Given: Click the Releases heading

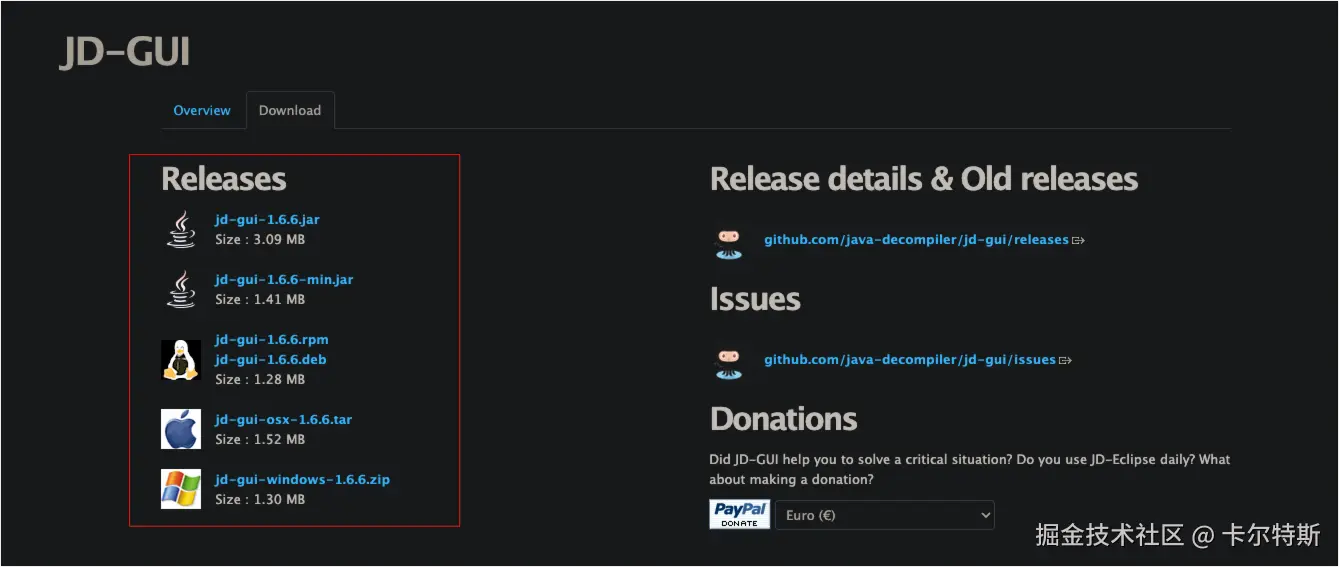Looking at the screenshot, I should (x=224, y=179).
